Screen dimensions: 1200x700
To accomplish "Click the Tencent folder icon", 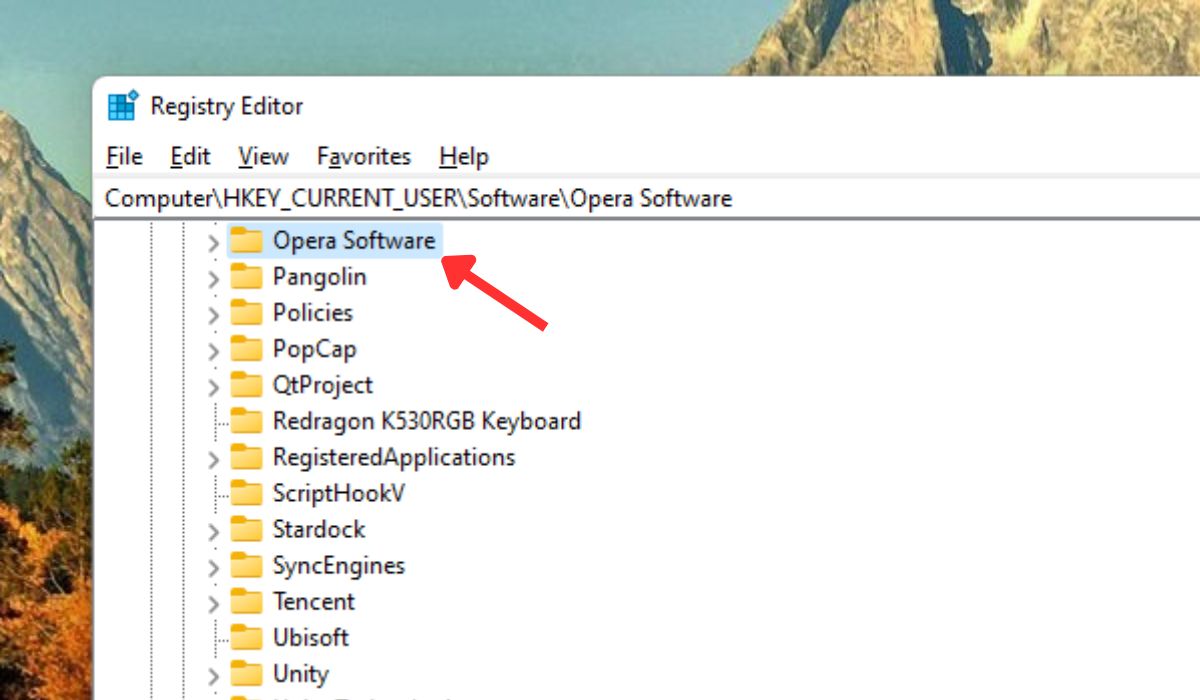I will (246, 601).
